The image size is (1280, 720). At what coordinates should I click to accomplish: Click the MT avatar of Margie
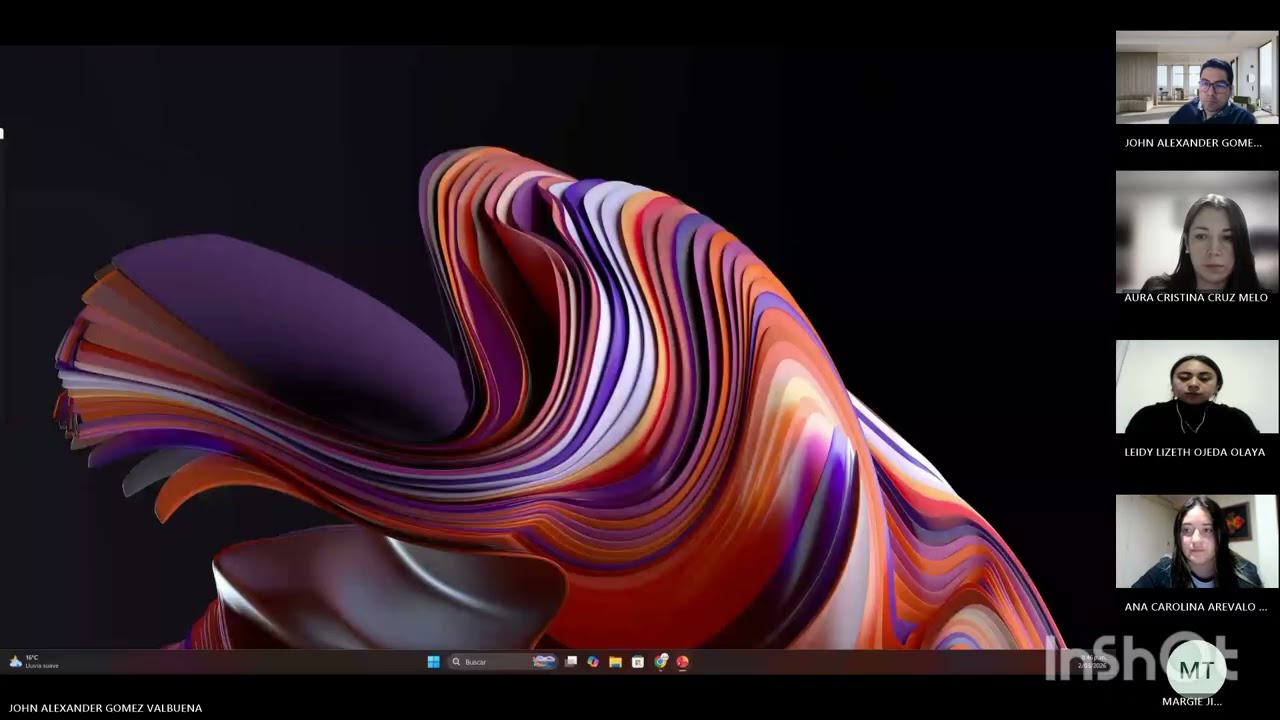coord(1196,670)
